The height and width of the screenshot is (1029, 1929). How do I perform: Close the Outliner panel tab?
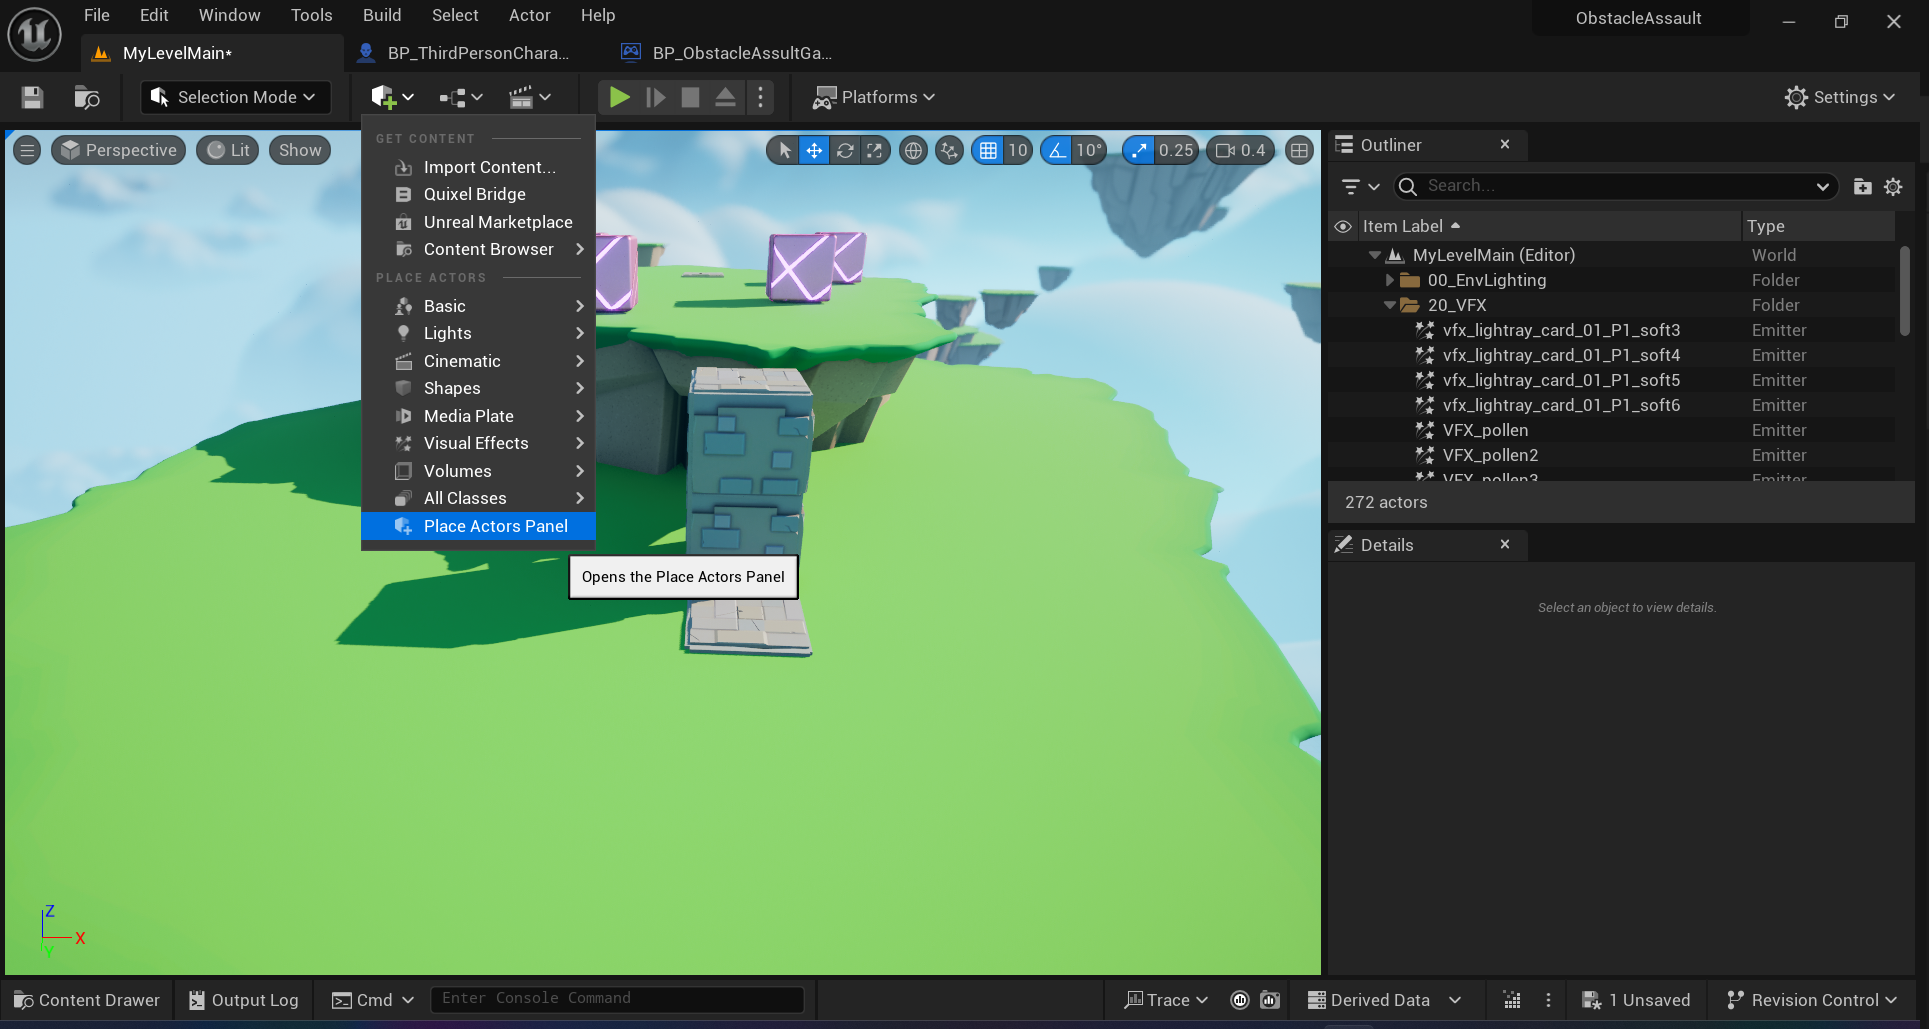1505,144
